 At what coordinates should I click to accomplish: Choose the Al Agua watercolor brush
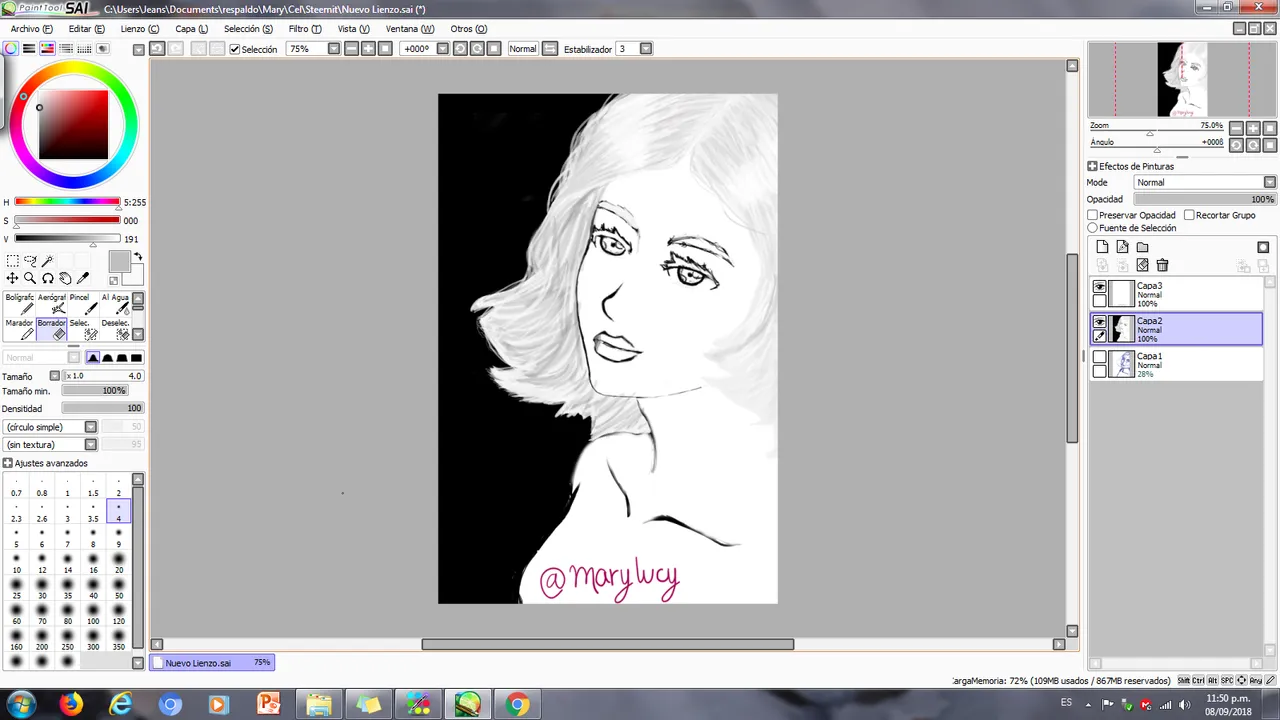click(115, 304)
